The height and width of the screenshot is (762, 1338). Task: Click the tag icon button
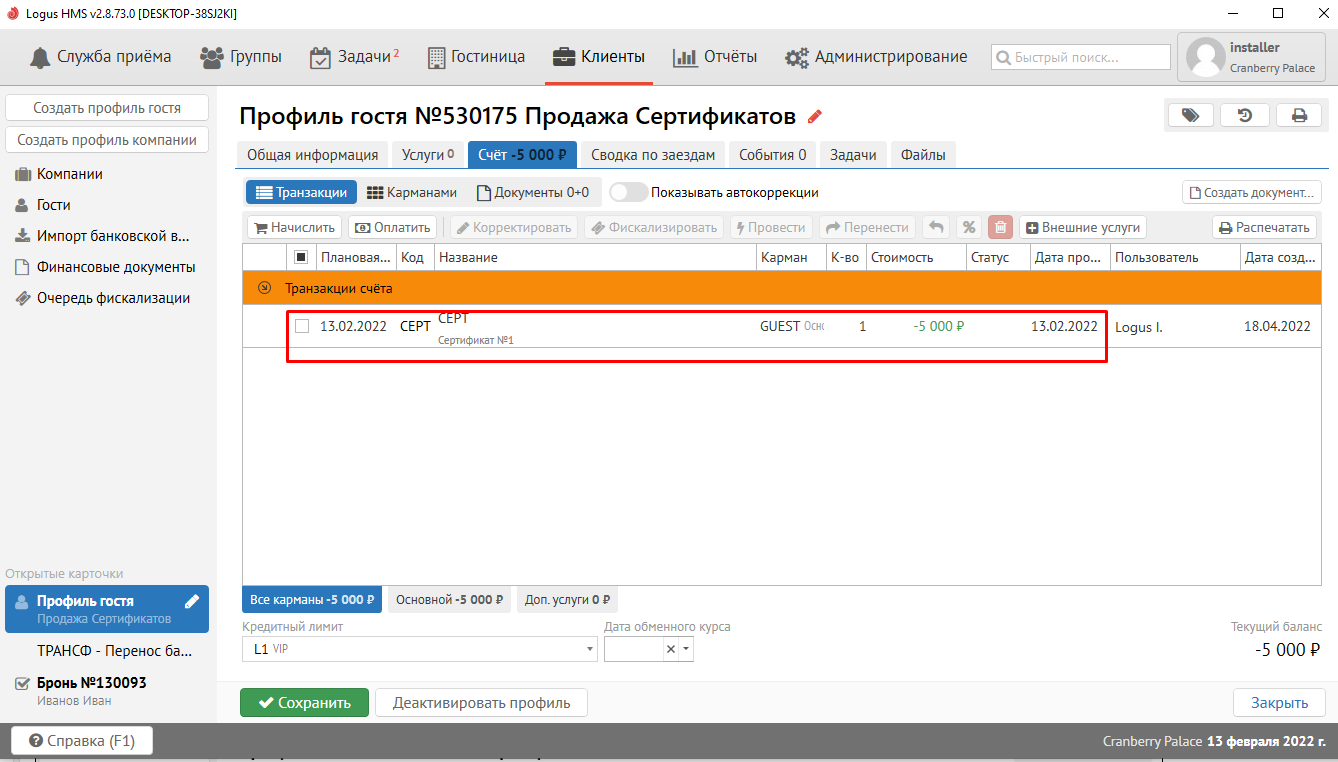pos(1190,115)
